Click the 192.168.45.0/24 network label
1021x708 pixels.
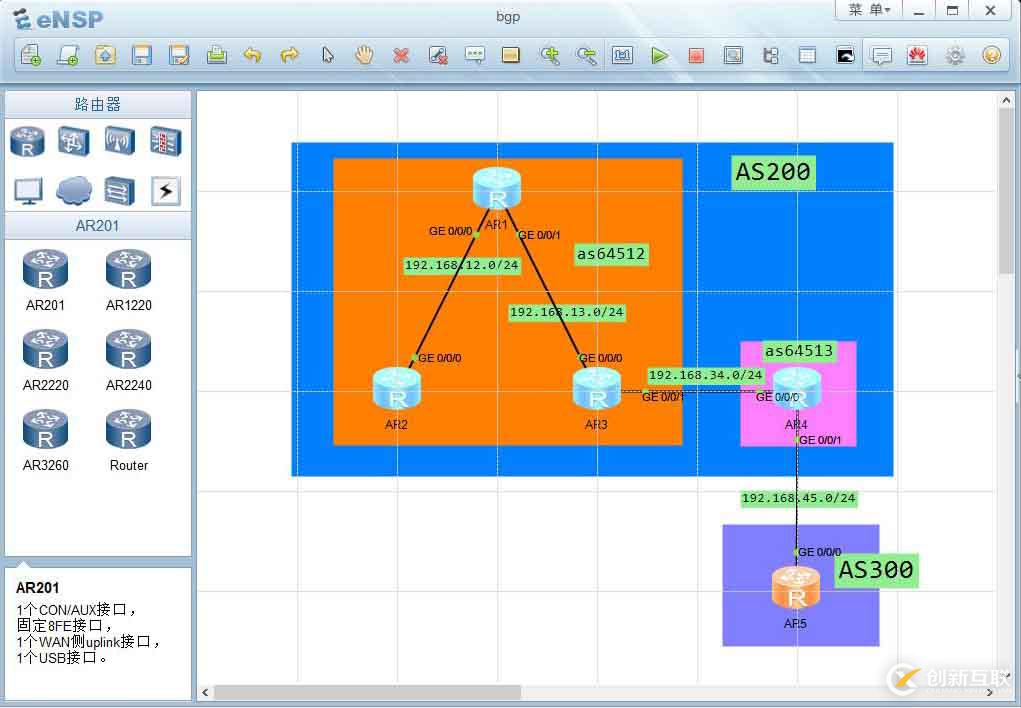[x=798, y=498]
